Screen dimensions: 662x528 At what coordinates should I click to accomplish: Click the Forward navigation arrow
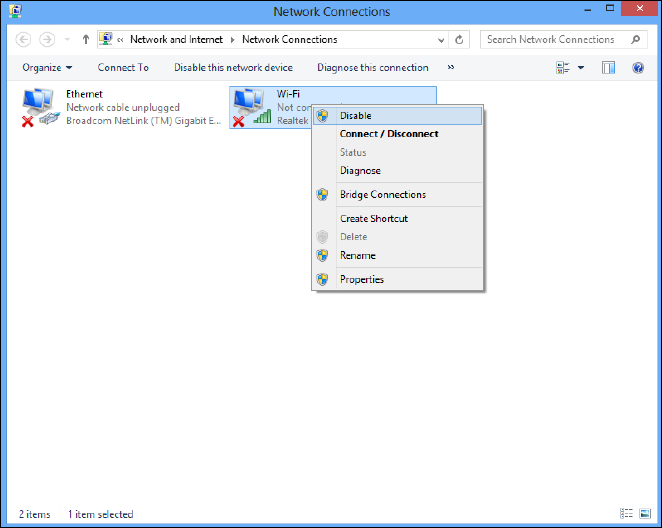tap(47, 40)
